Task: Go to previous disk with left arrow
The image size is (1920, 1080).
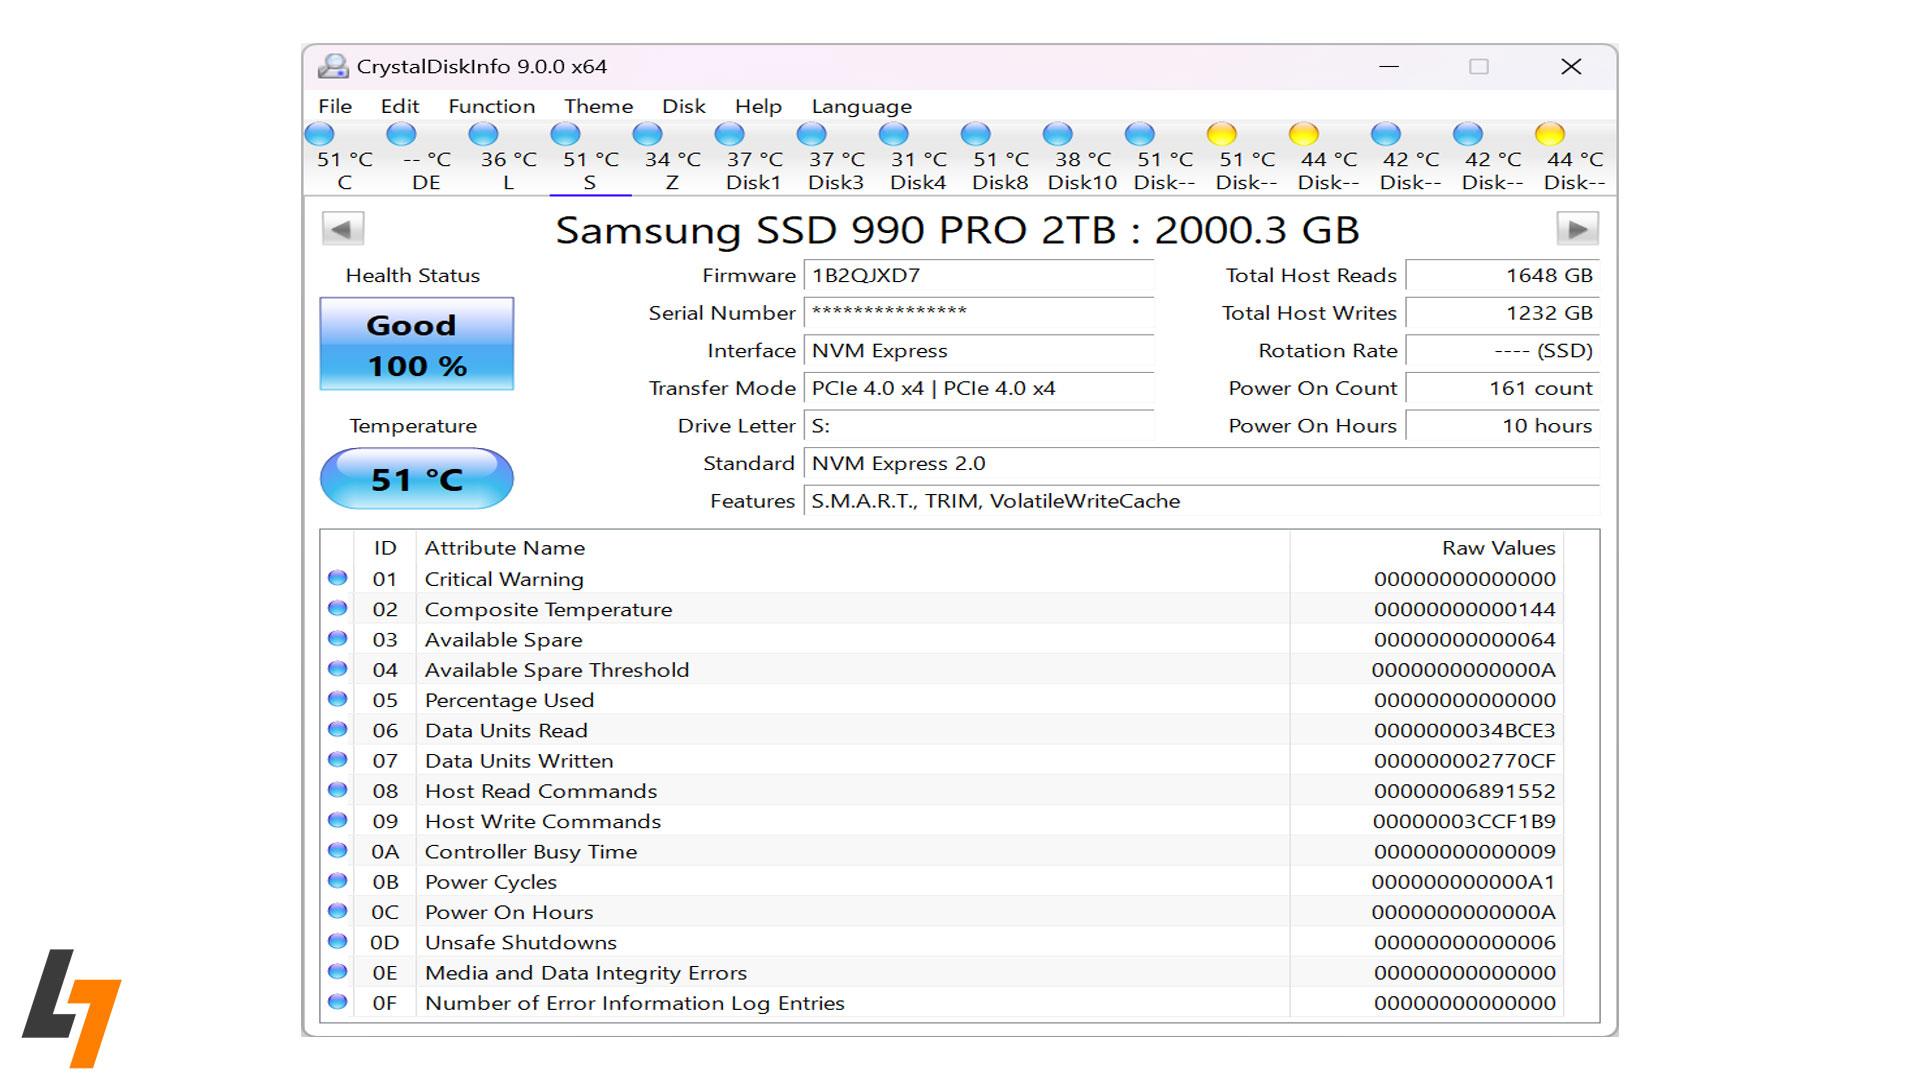Action: point(342,229)
